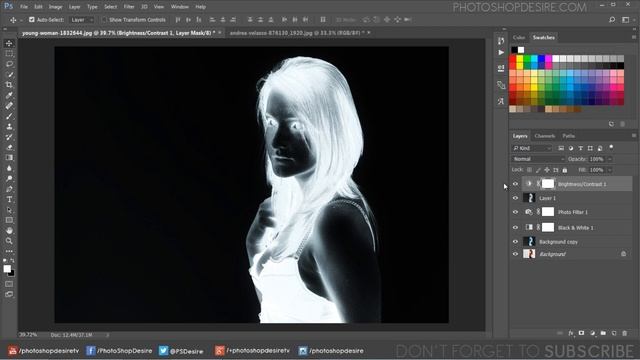640x360 pixels.
Task: Hide the Background copy layer
Action: pyautogui.click(x=515, y=242)
